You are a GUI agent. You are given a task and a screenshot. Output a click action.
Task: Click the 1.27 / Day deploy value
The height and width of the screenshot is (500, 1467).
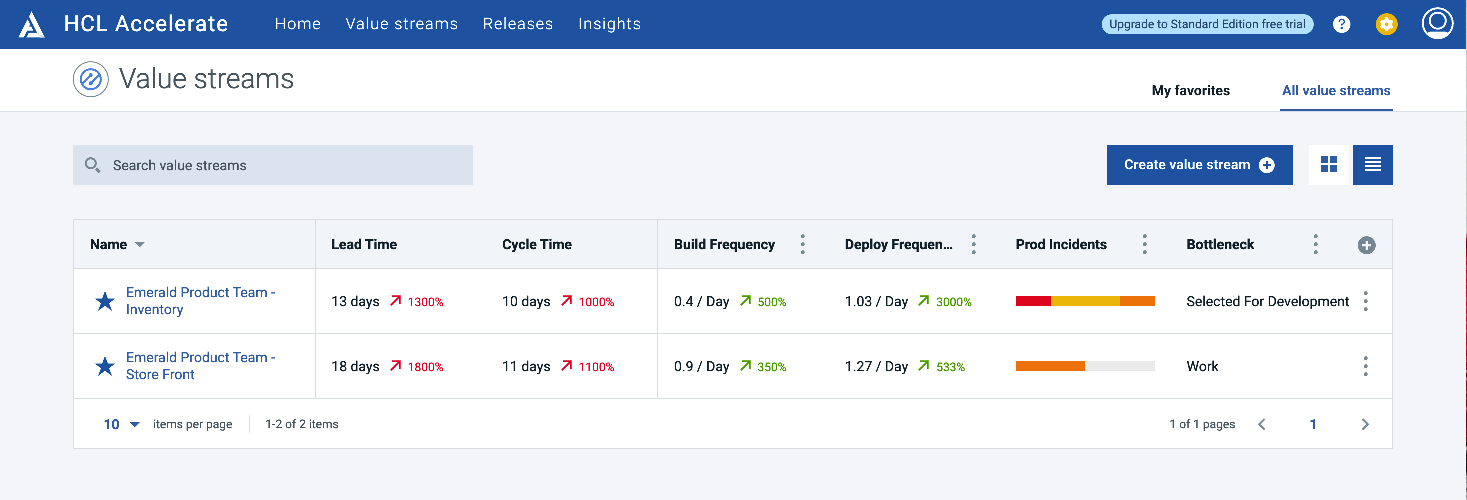[x=876, y=366]
